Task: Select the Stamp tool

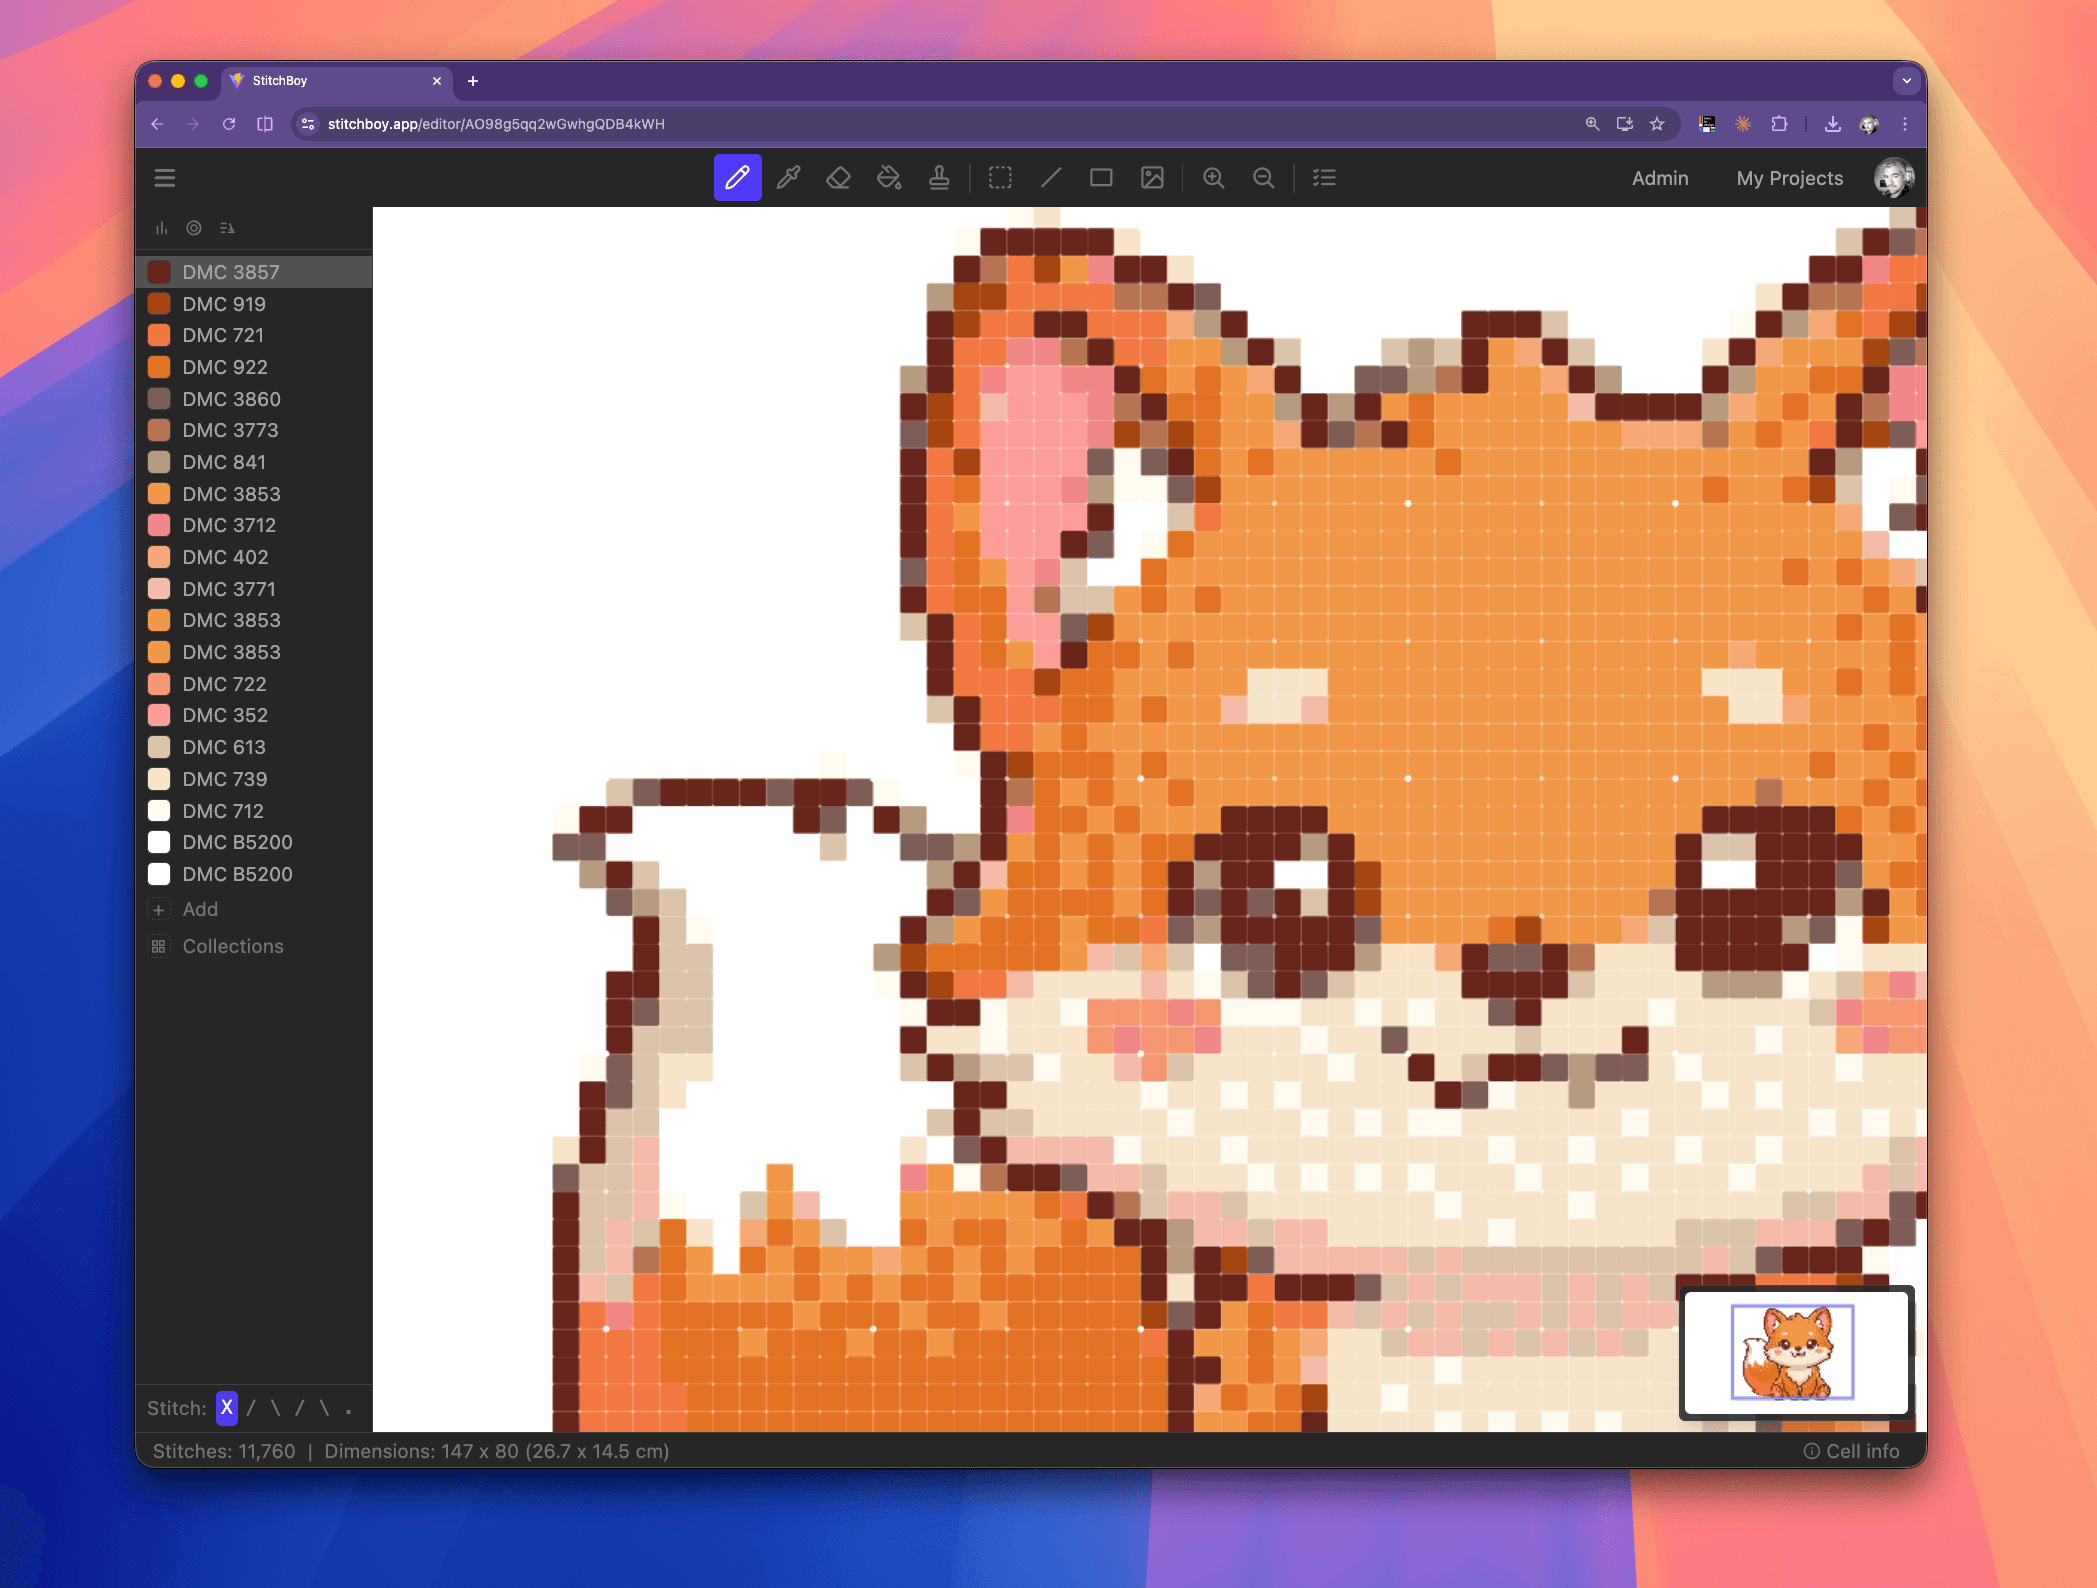Action: click(939, 178)
